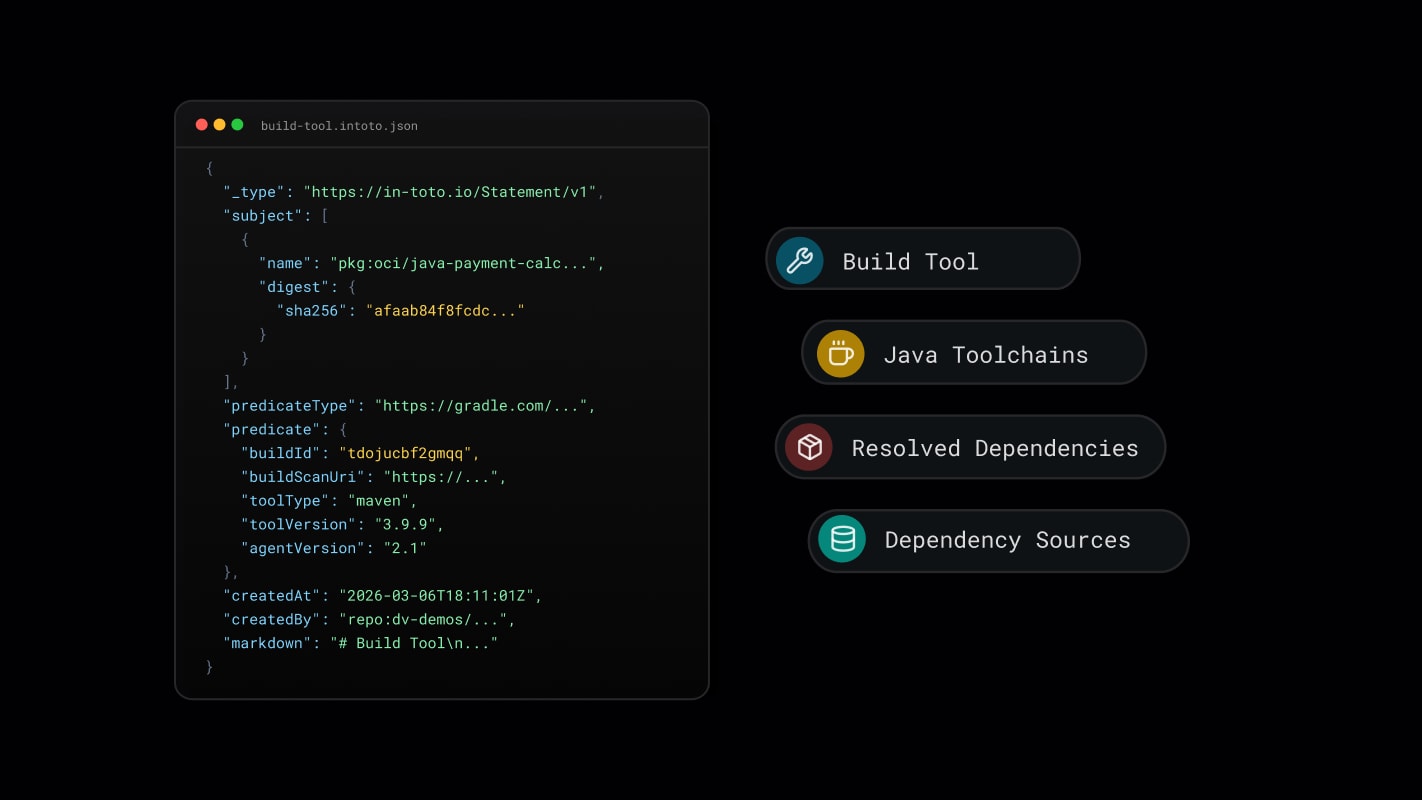Screen dimensions: 1422x800
Task: Click the "toolType" key
Action: coord(285,501)
